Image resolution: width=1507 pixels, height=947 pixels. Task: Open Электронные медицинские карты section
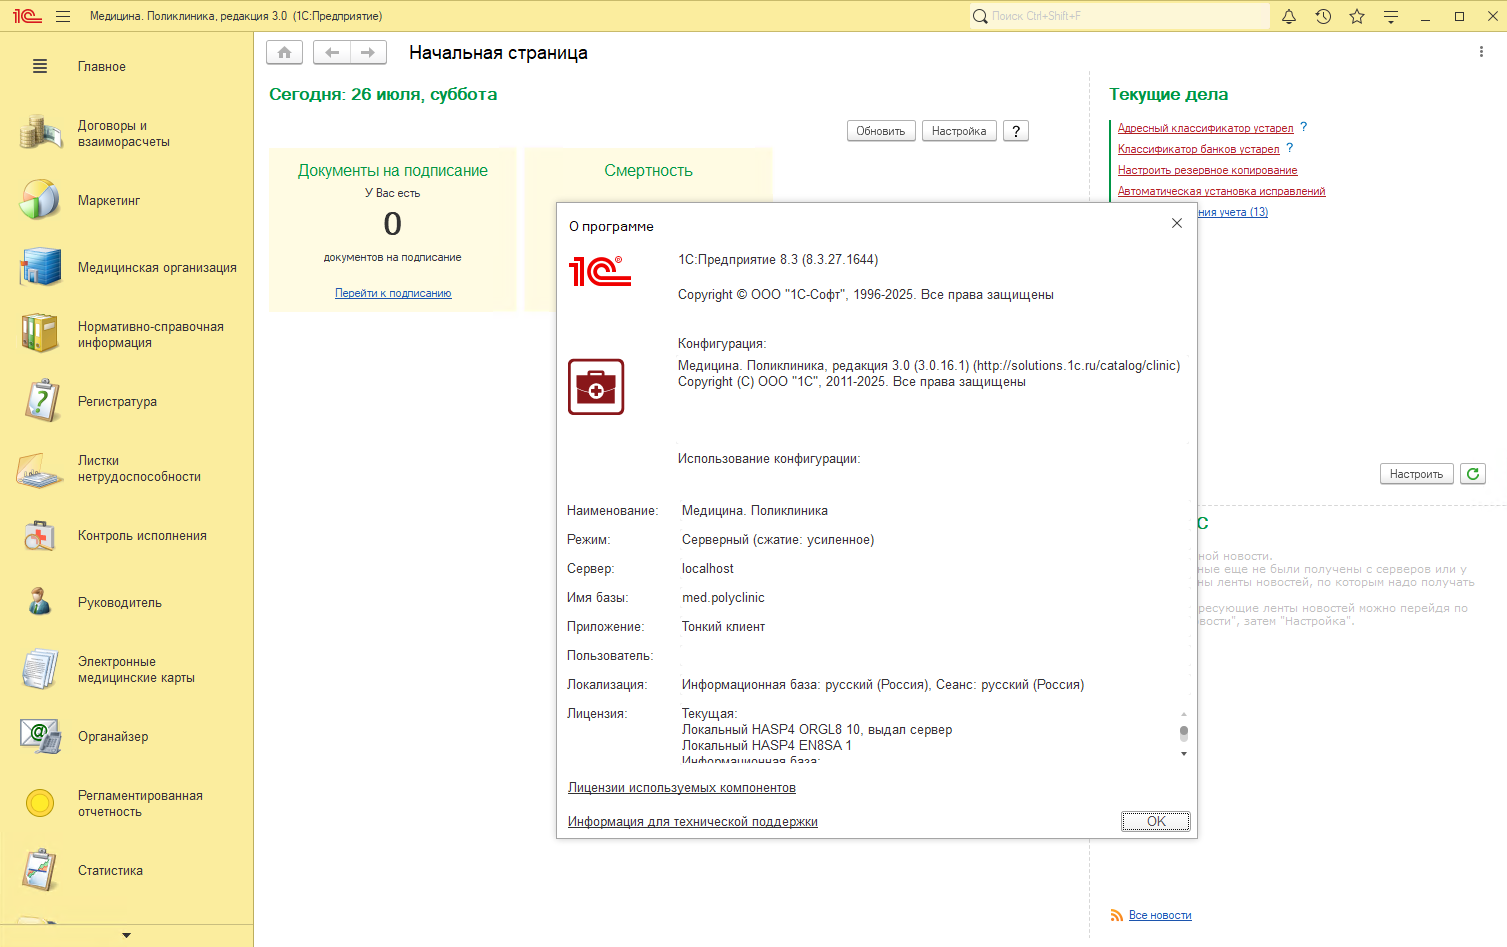[x=136, y=669]
